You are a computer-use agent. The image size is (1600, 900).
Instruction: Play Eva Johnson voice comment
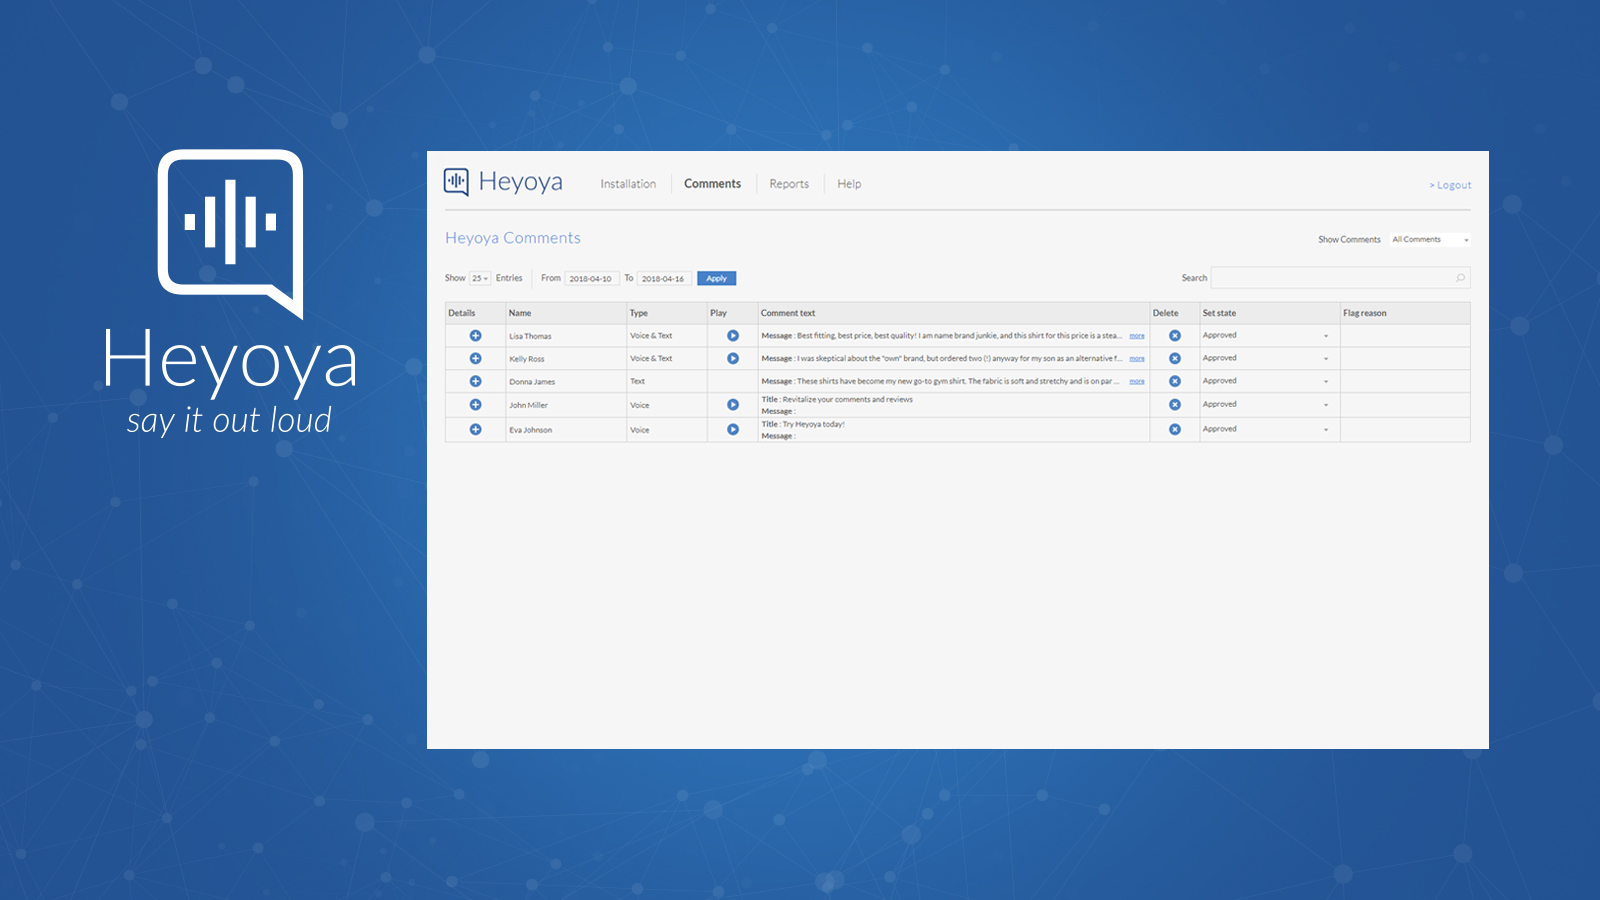(733, 429)
